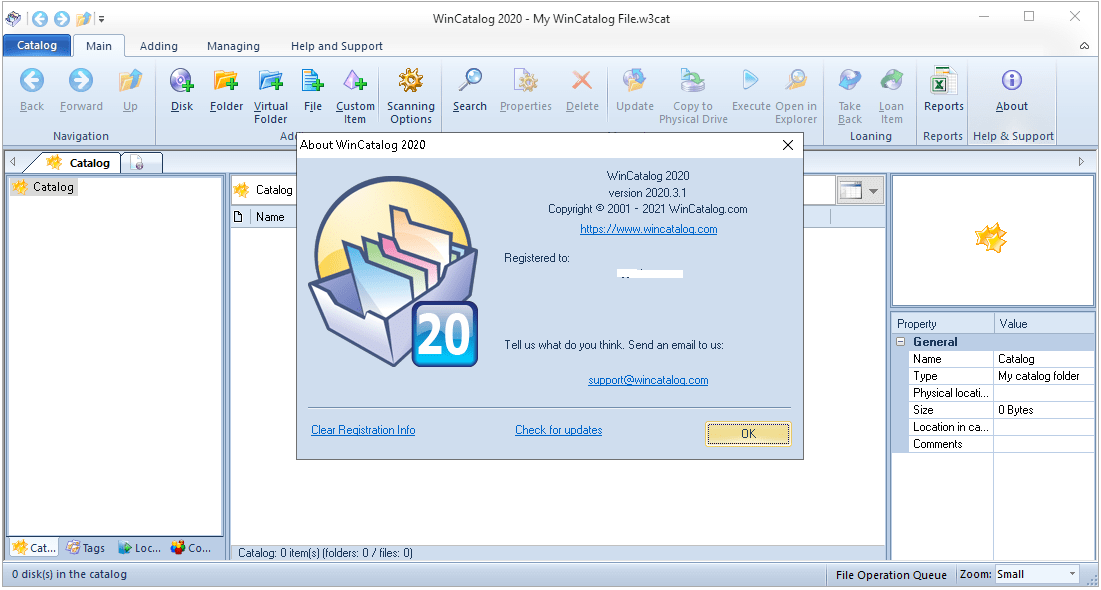The width and height of the screenshot is (1101, 590).
Task: Add a File to the catalog
Action: coord(312,91)
